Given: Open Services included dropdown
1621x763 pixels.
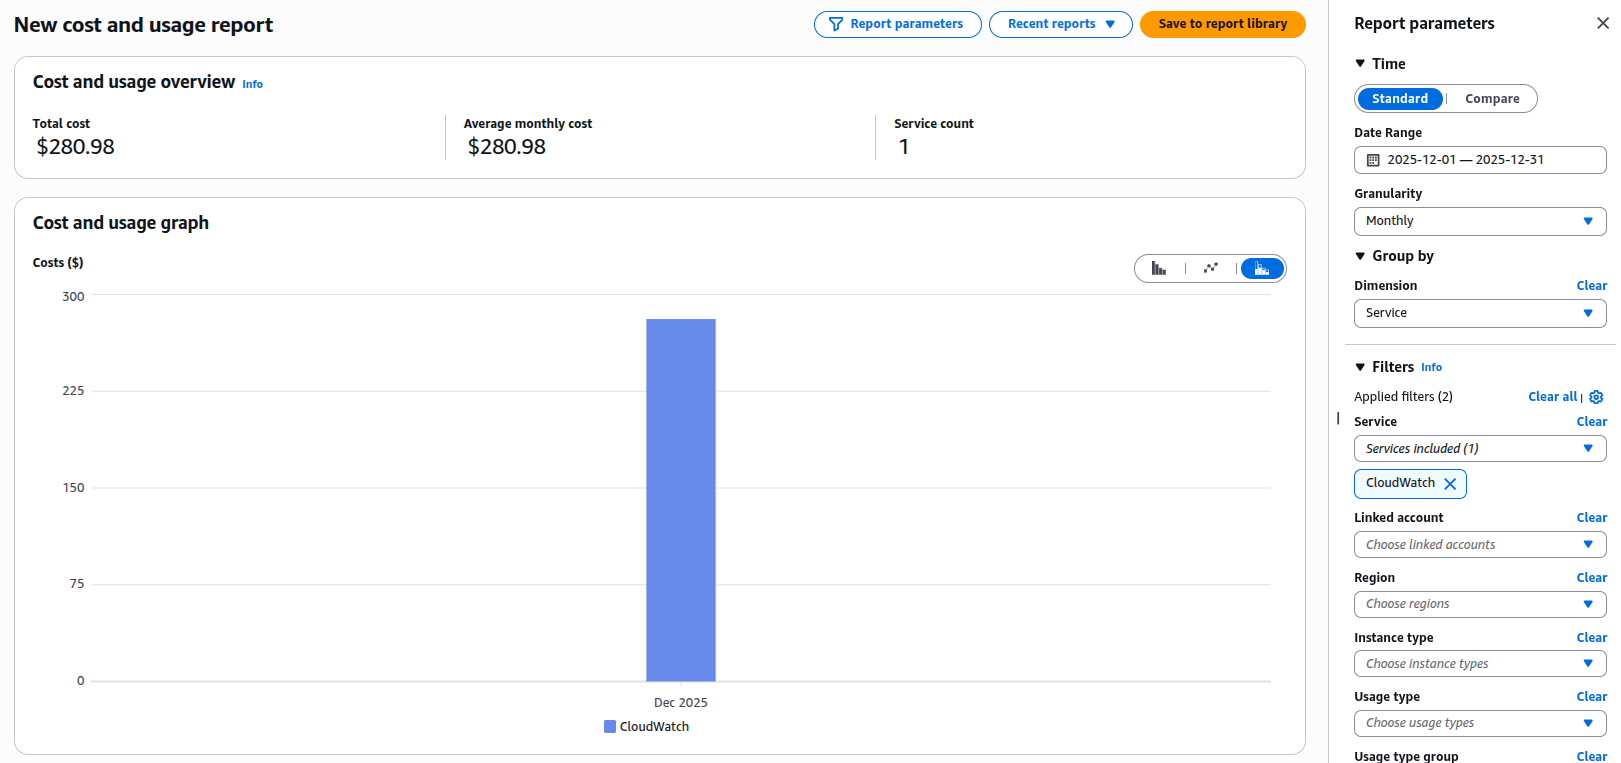Looking at the screenshot, I should (1480, 449).
